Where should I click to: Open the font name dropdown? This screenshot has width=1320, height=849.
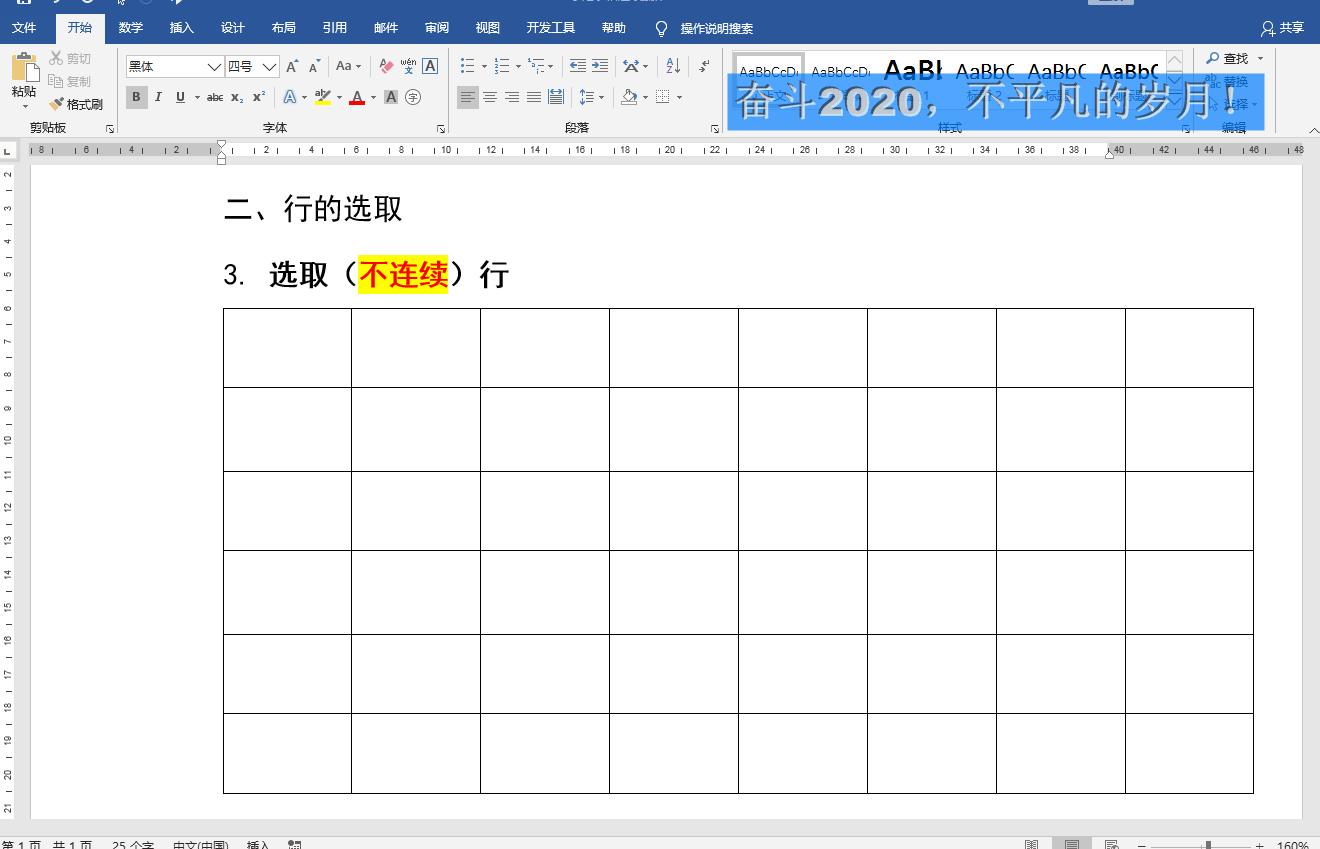click(216, 65)
